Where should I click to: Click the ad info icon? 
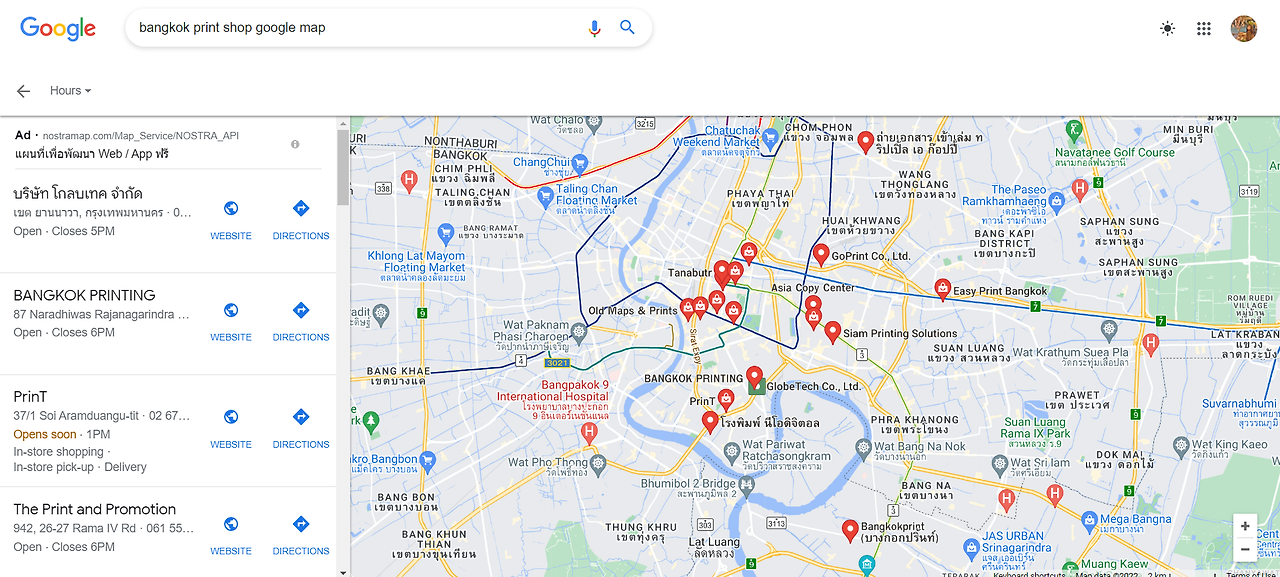pos(295,145)
